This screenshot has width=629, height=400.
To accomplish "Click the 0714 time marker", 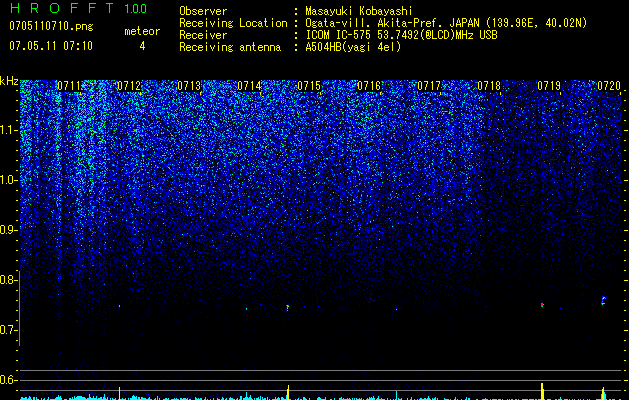I will pos(249,86).
